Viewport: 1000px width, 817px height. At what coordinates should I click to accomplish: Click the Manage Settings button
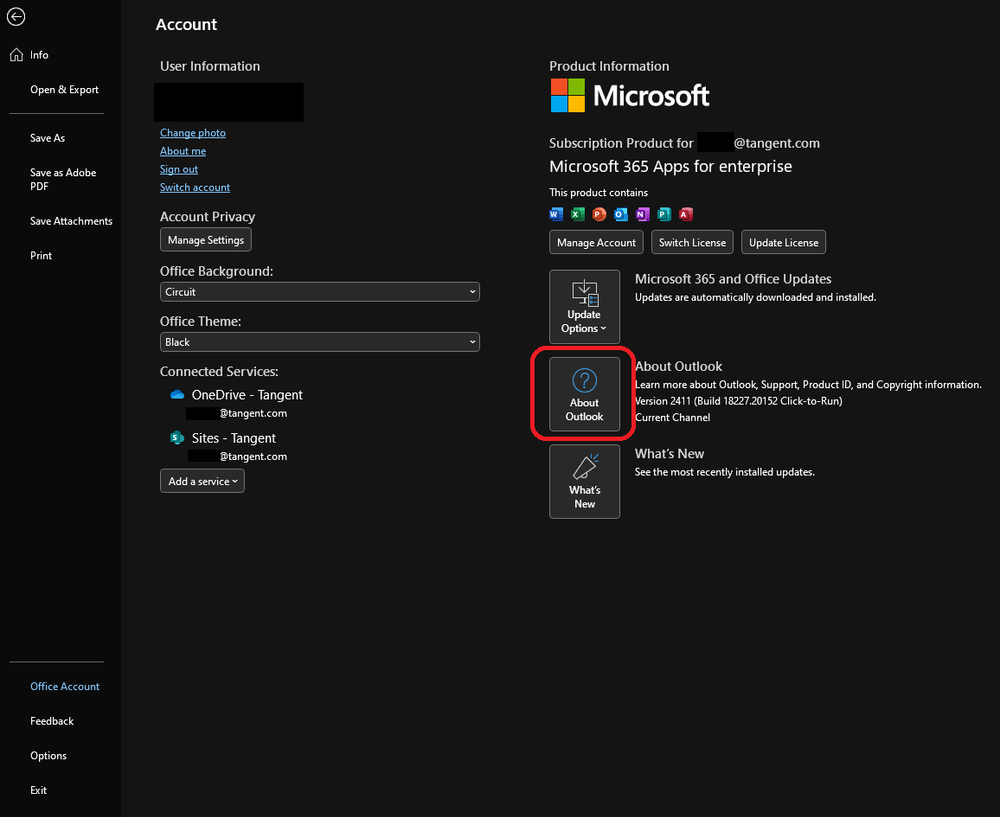[205, 240]
